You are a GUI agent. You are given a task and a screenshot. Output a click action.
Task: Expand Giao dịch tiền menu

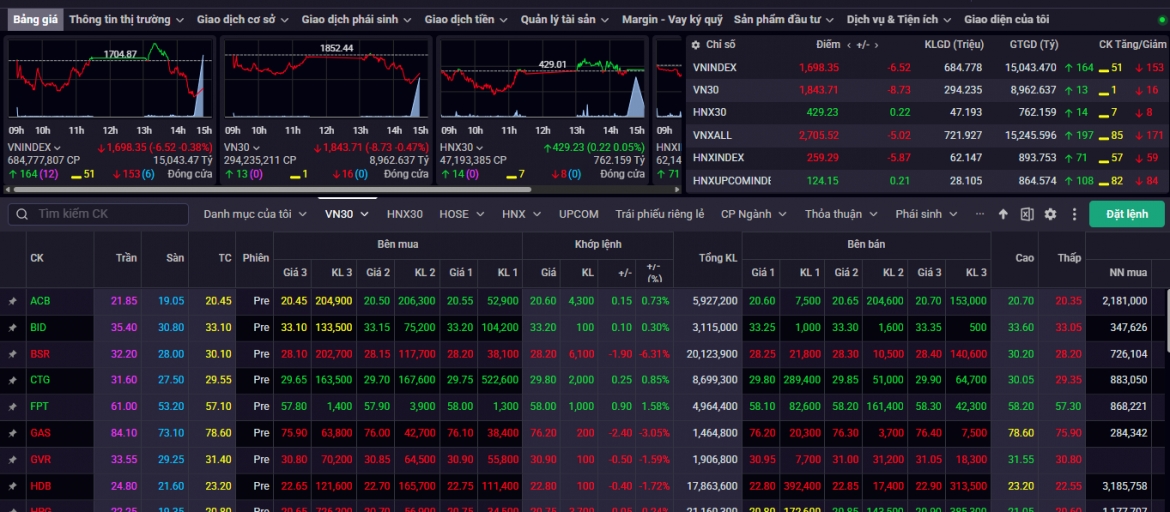pos(466,19)
